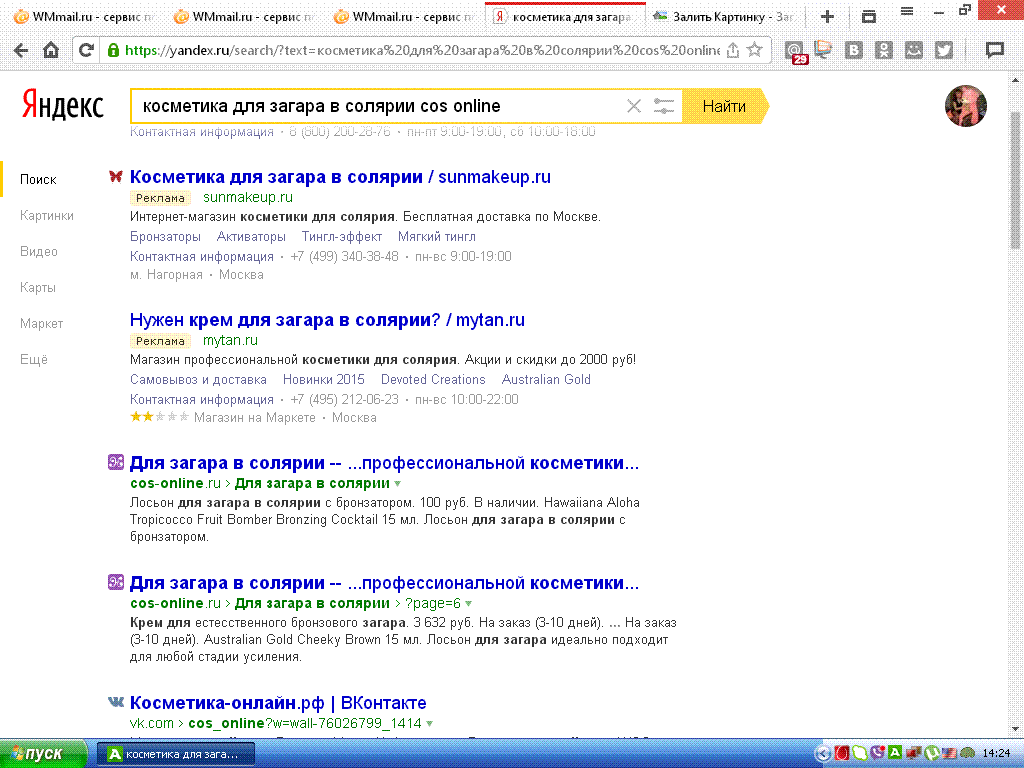Switch to the Залить Картинку tab
This screenshot has height=768, width=1024.
[x=725, y=17]
